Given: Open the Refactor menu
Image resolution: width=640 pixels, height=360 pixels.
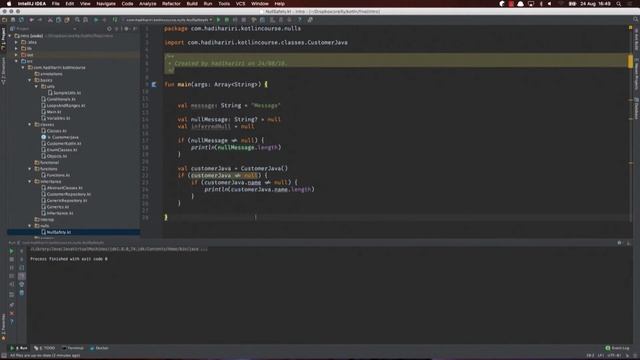Looking at the screenshot, I should [171, 4].
